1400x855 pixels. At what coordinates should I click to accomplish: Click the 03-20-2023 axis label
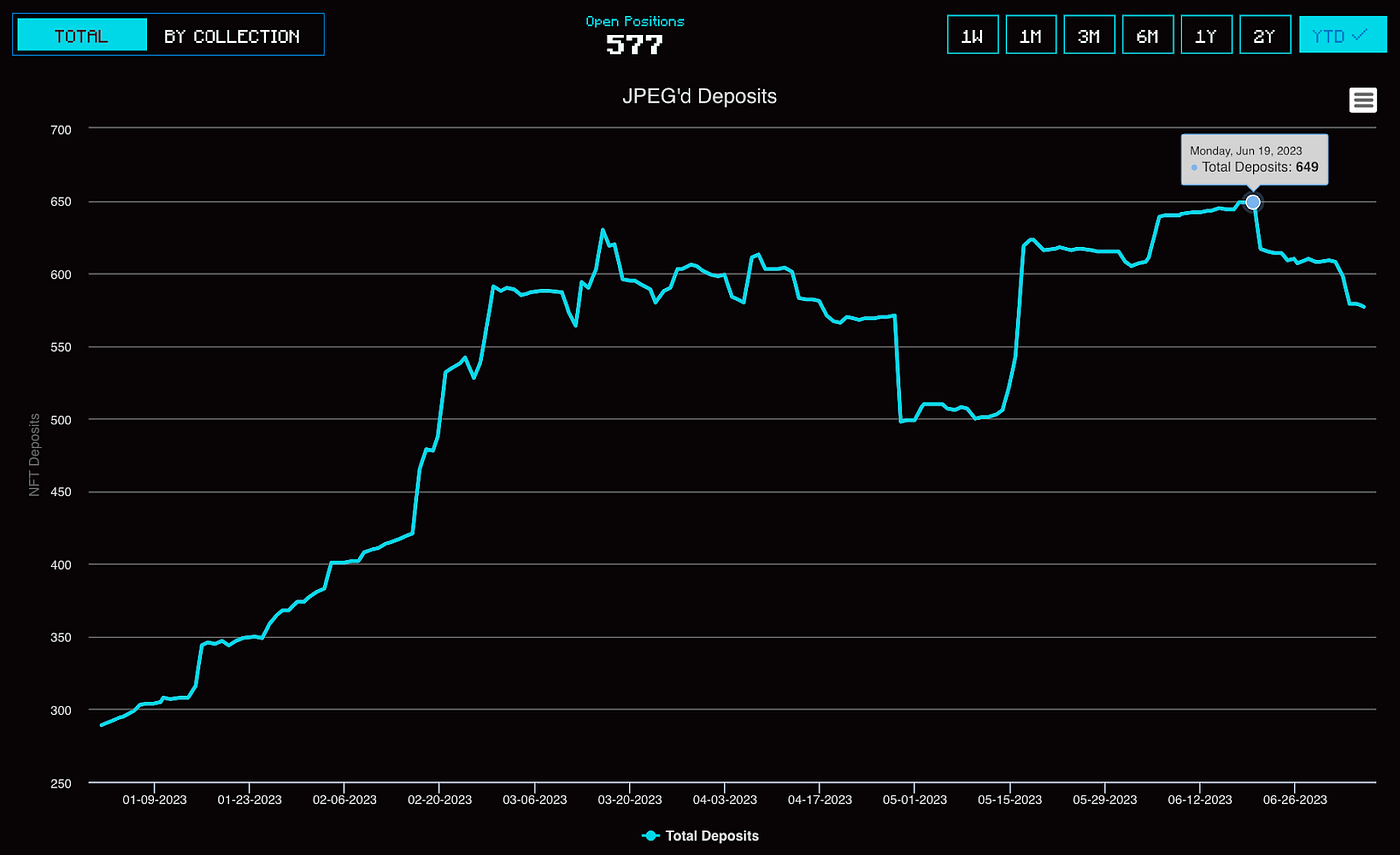point(629,800)
